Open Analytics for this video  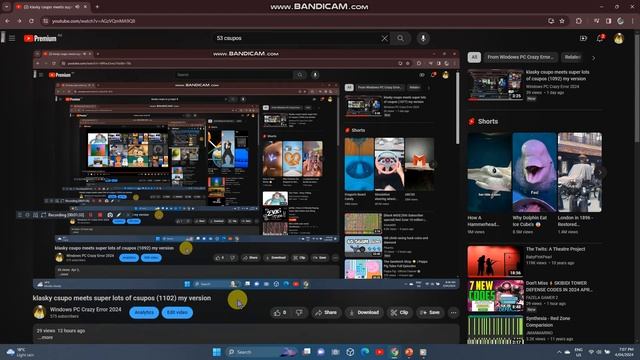point(144,313)
